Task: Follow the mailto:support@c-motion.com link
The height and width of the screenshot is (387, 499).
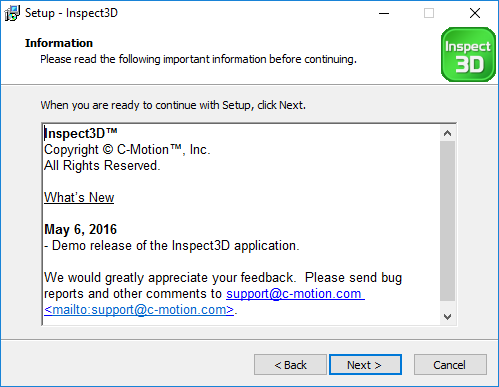Action: point(139,310)
